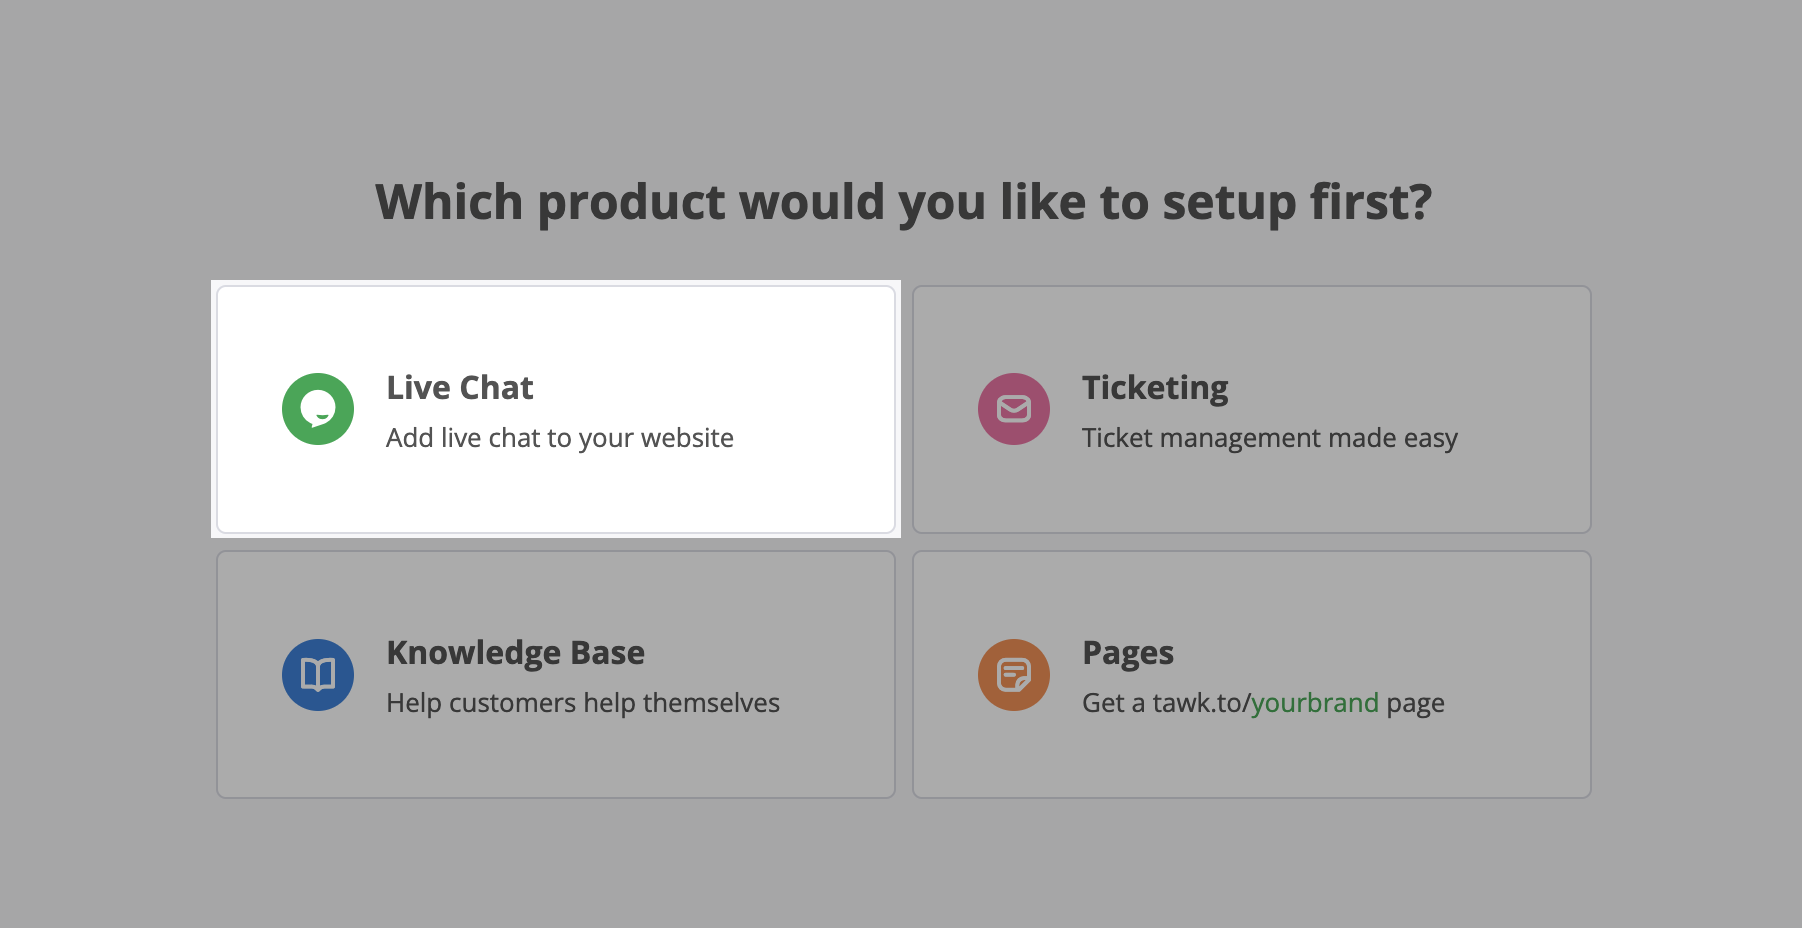
Task: Click the Pages title text
Action: pyautogui.click(x=1128, y=653)
